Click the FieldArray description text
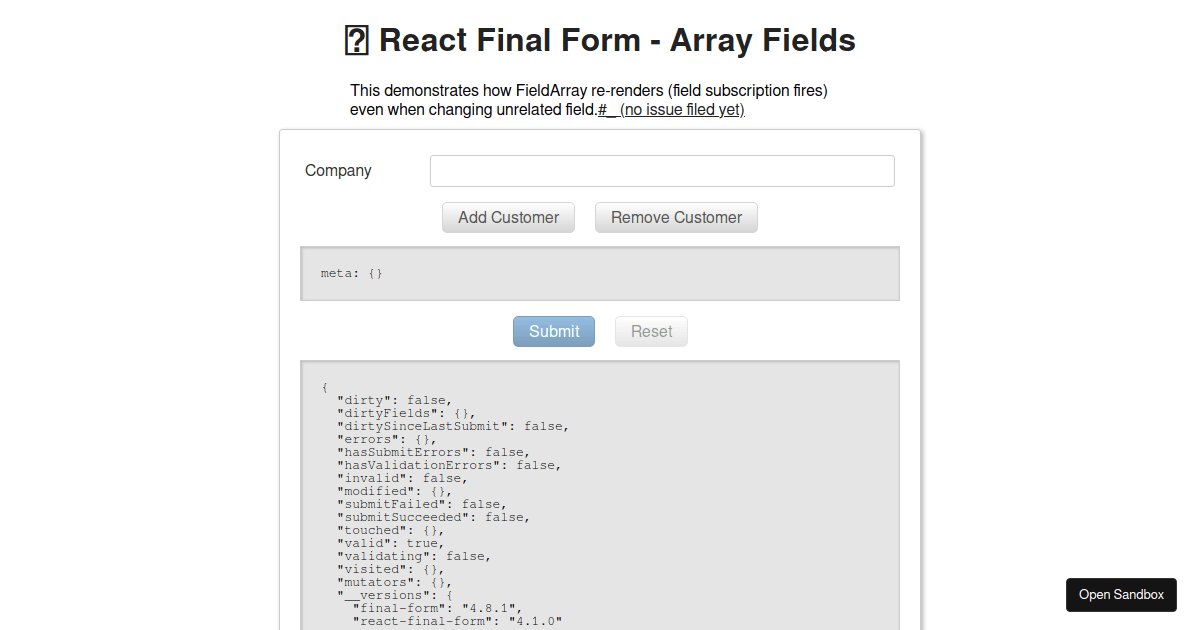Image resolution: width=1200 pixels, height=630 pixels. point(588,90)
